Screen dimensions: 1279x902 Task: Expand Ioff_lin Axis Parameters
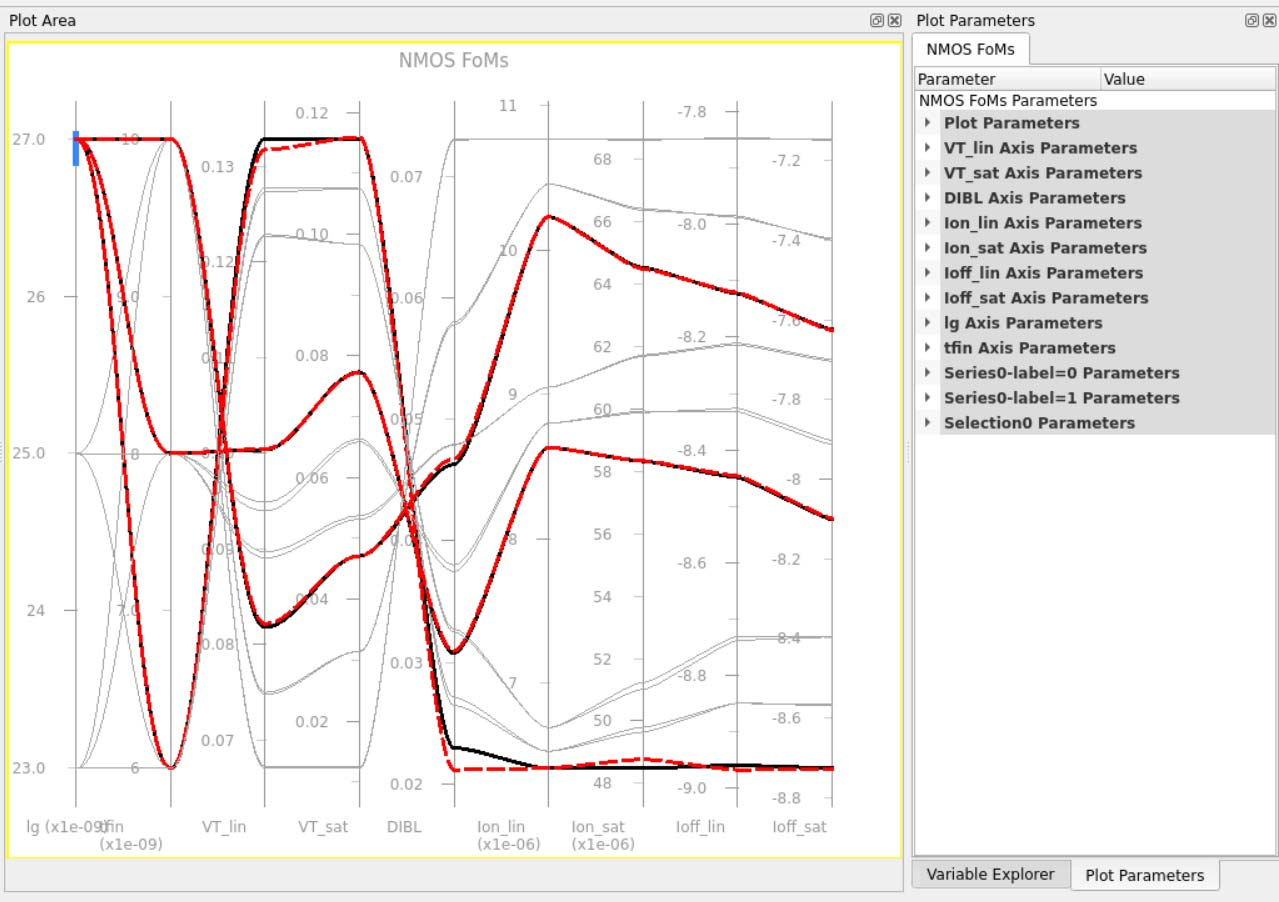tap(928, 273)
